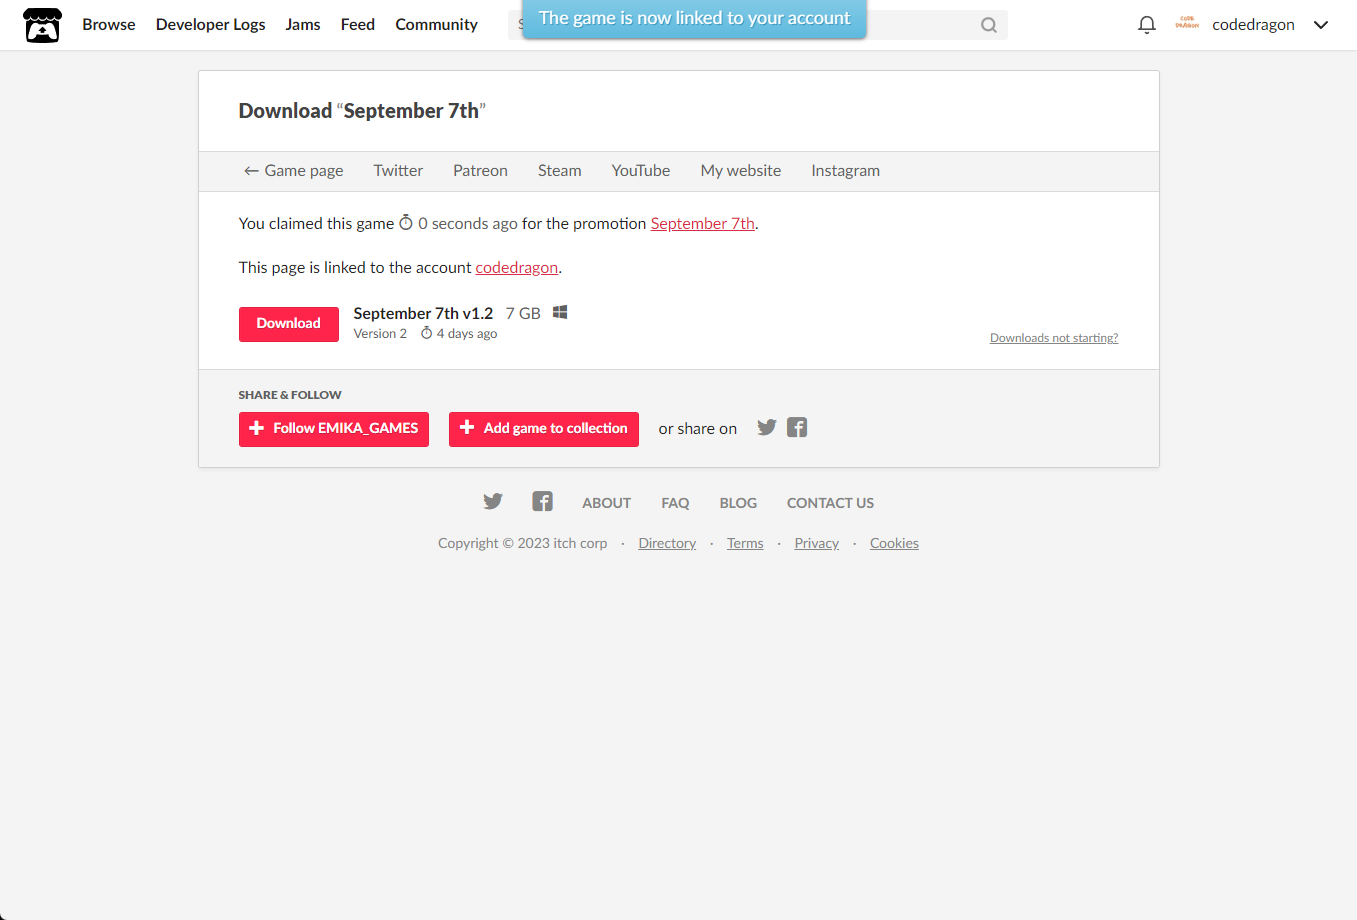
Task: Open the ABOUT footer link
Action: coord(607,503)
